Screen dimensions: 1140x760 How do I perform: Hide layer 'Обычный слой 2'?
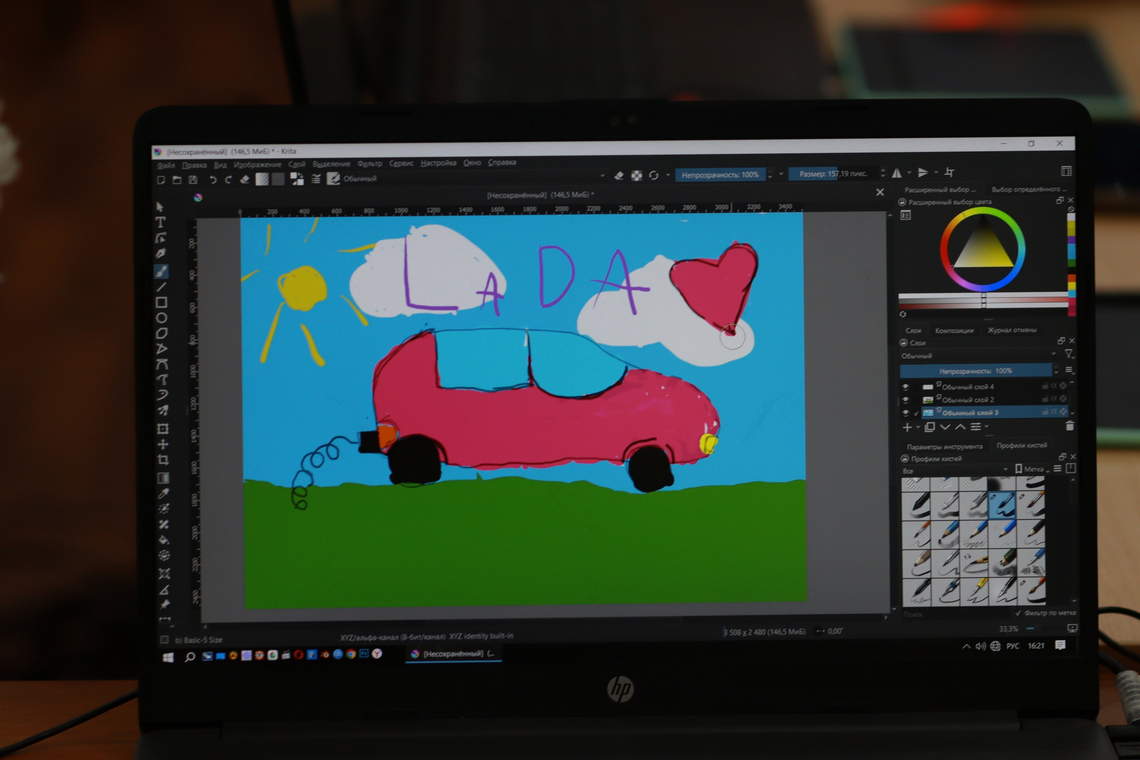pos(905,400)
